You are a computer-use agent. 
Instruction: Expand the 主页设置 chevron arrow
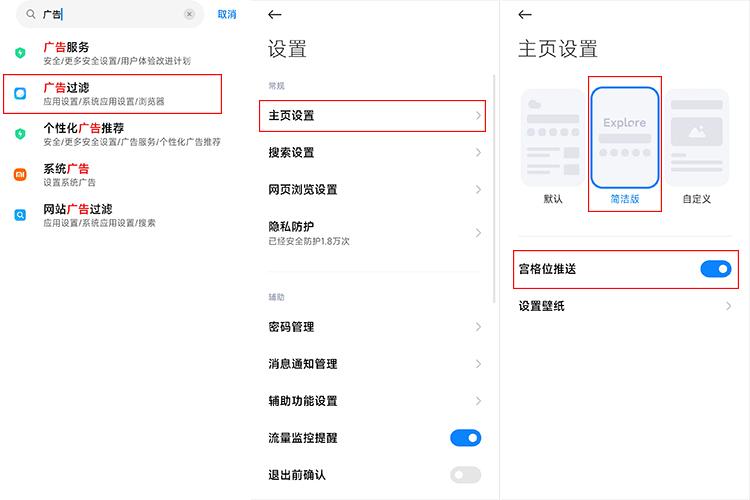point(478,116)
